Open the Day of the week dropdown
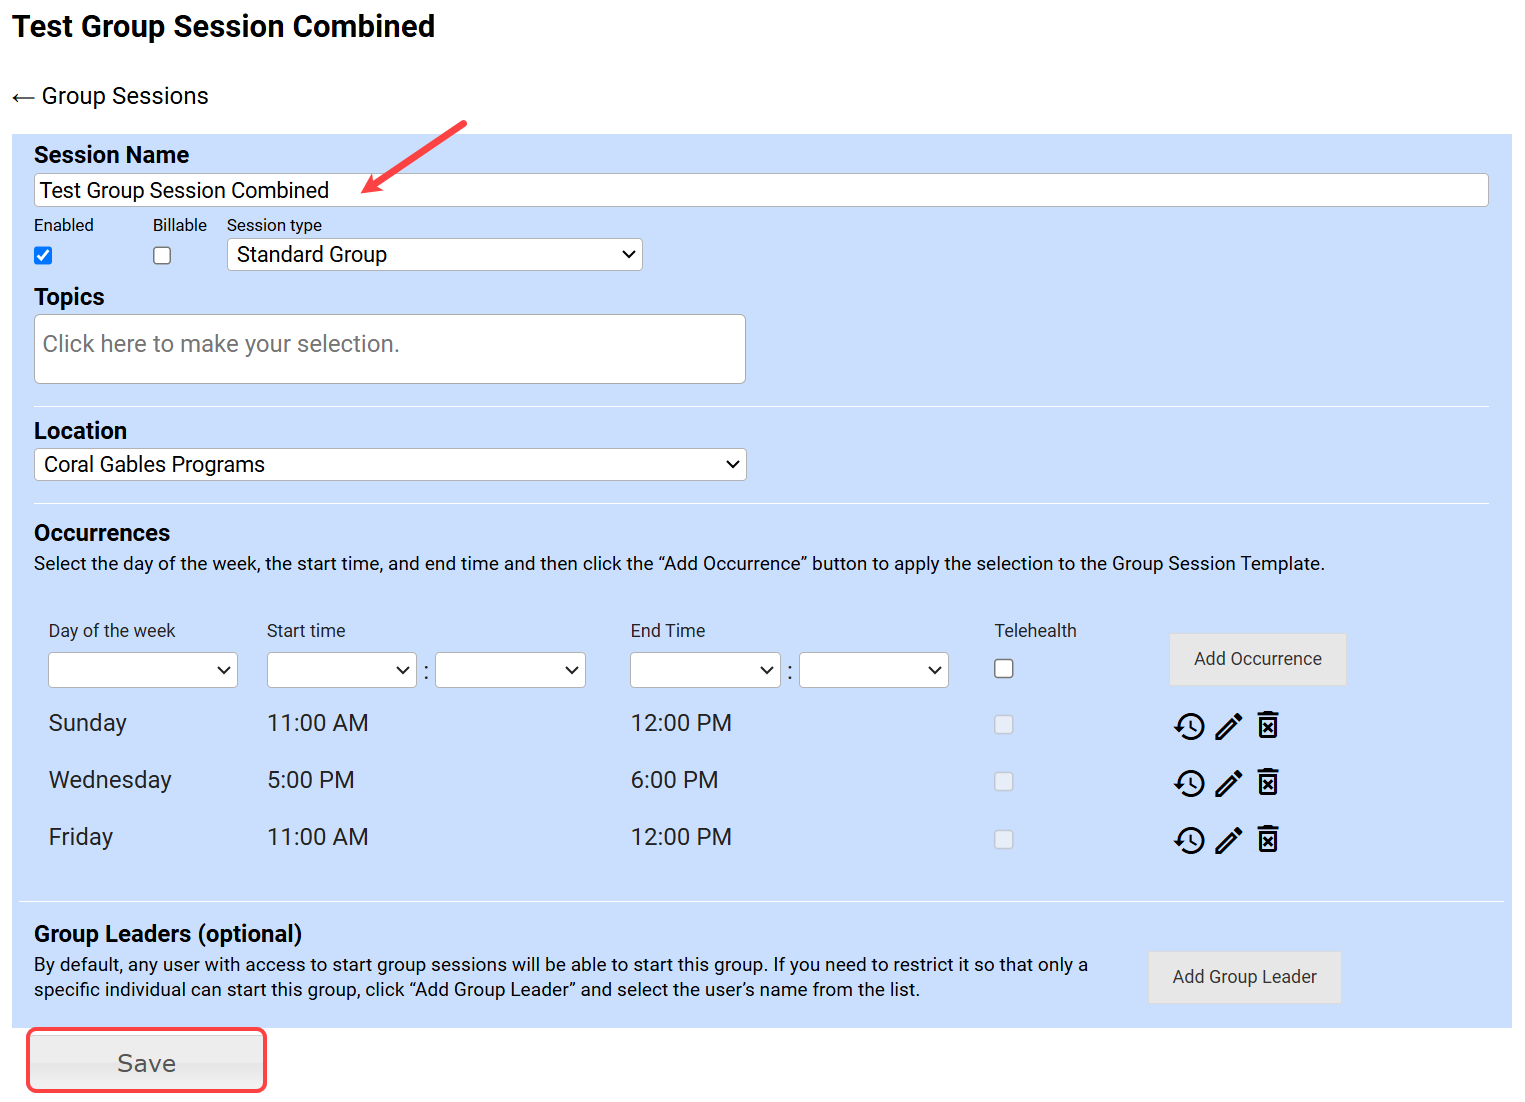The height and width of the screenshot is (1102, 1525). pyautogui.click(x=142, y=670)
